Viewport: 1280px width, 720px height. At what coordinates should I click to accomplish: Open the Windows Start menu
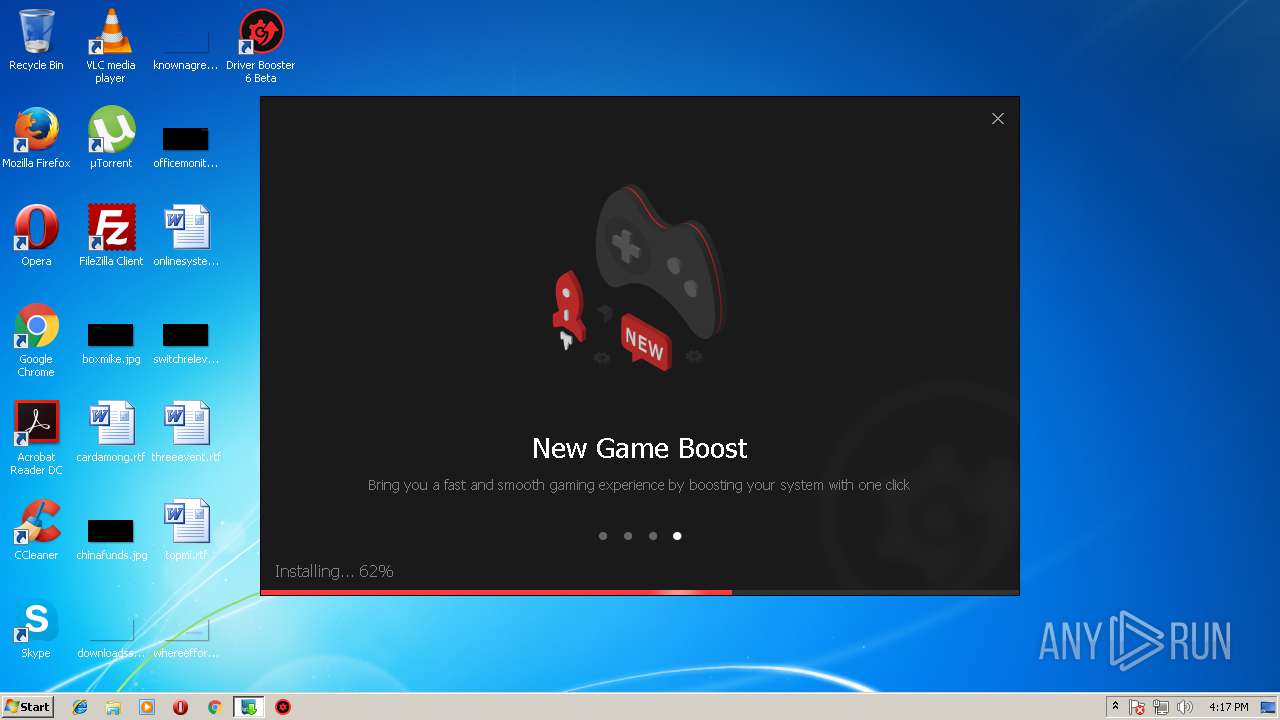pyautogui.click(x=27, y=707)
